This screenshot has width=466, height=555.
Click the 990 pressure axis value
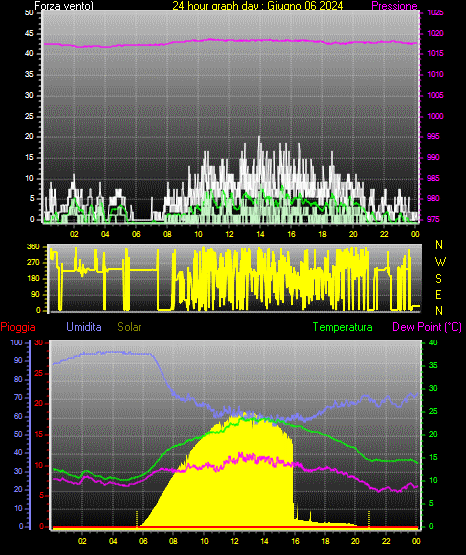tap(433, 157)
